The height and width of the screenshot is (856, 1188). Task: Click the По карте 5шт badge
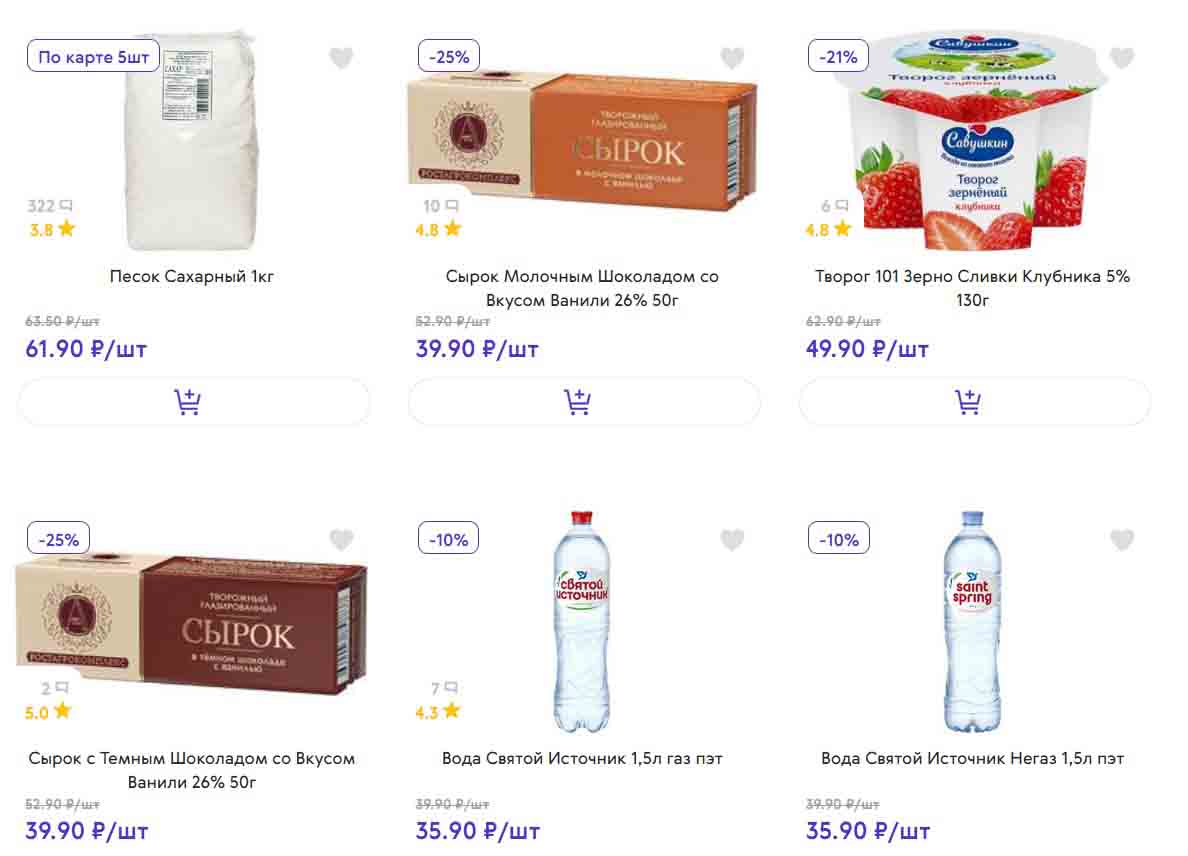[93, 57]
